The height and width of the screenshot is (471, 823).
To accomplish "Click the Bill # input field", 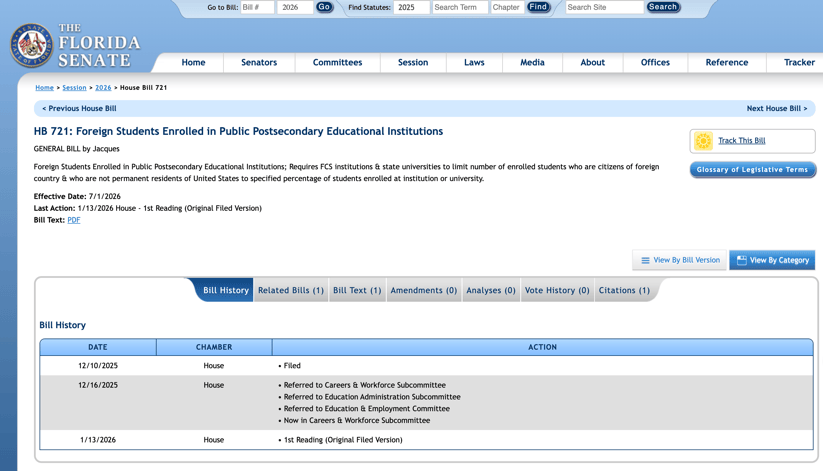I will (257, 7).
